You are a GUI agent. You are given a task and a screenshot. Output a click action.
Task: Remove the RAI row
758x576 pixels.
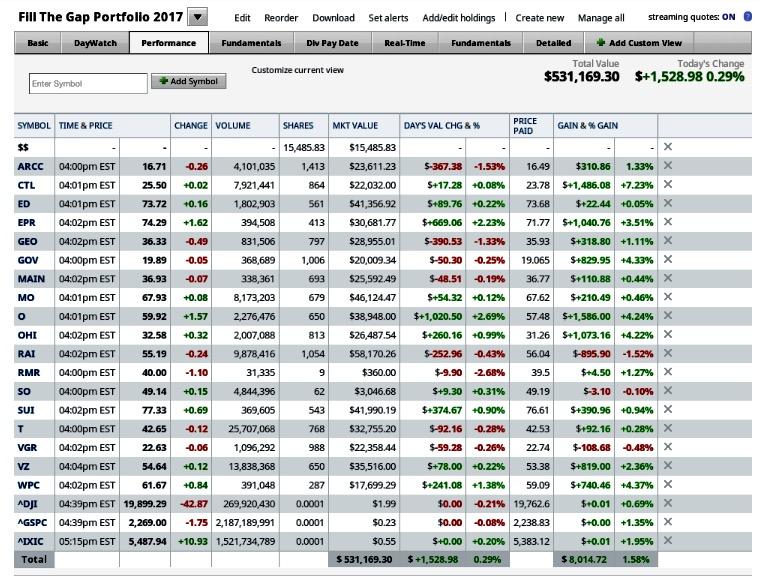668,353
